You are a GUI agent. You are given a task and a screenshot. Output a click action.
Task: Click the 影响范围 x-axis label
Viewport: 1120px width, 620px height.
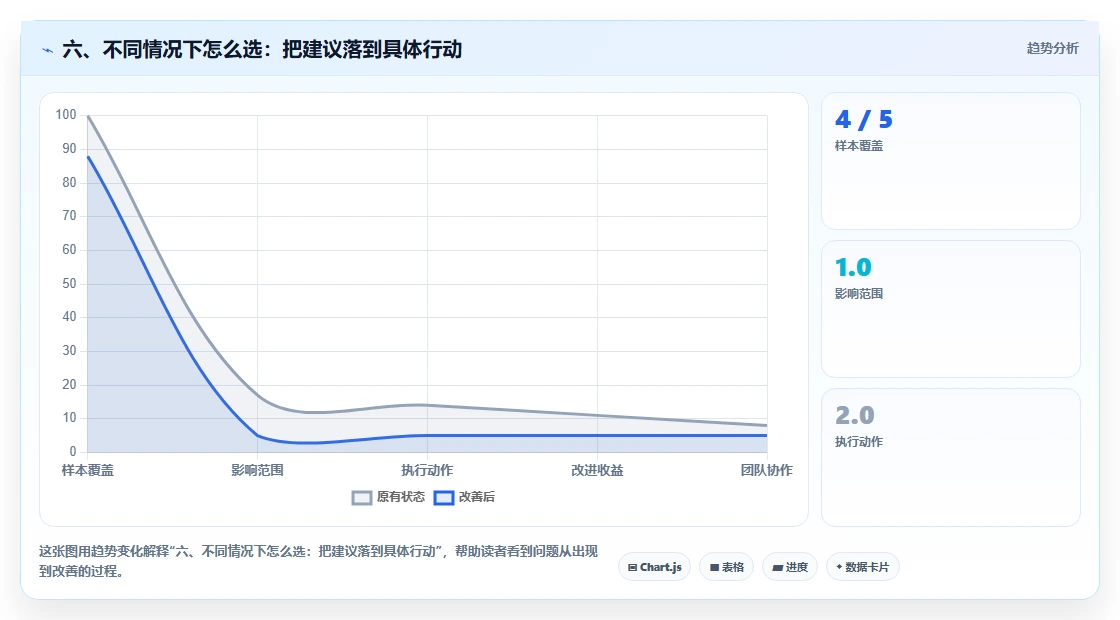tap(257, 470)
